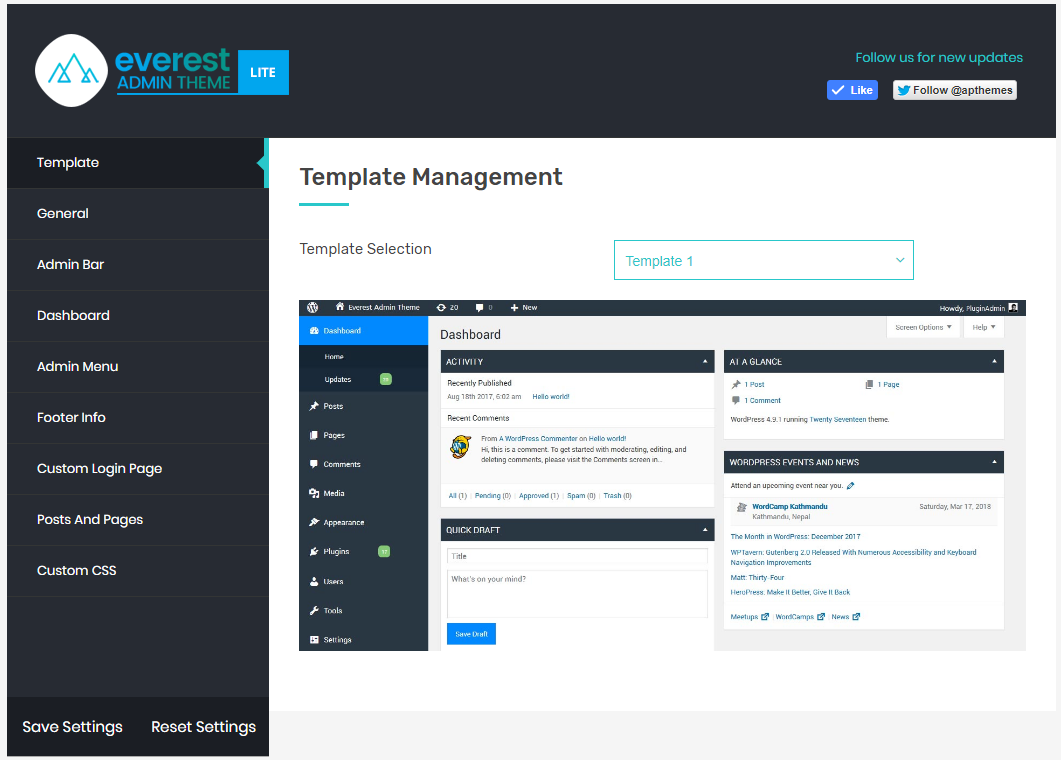Image resolution: width=1061 pixels, height=760 pixels.
Task: Click the LITE badge next to the logo
Action: pyautogui.click(x=263, y=72)
